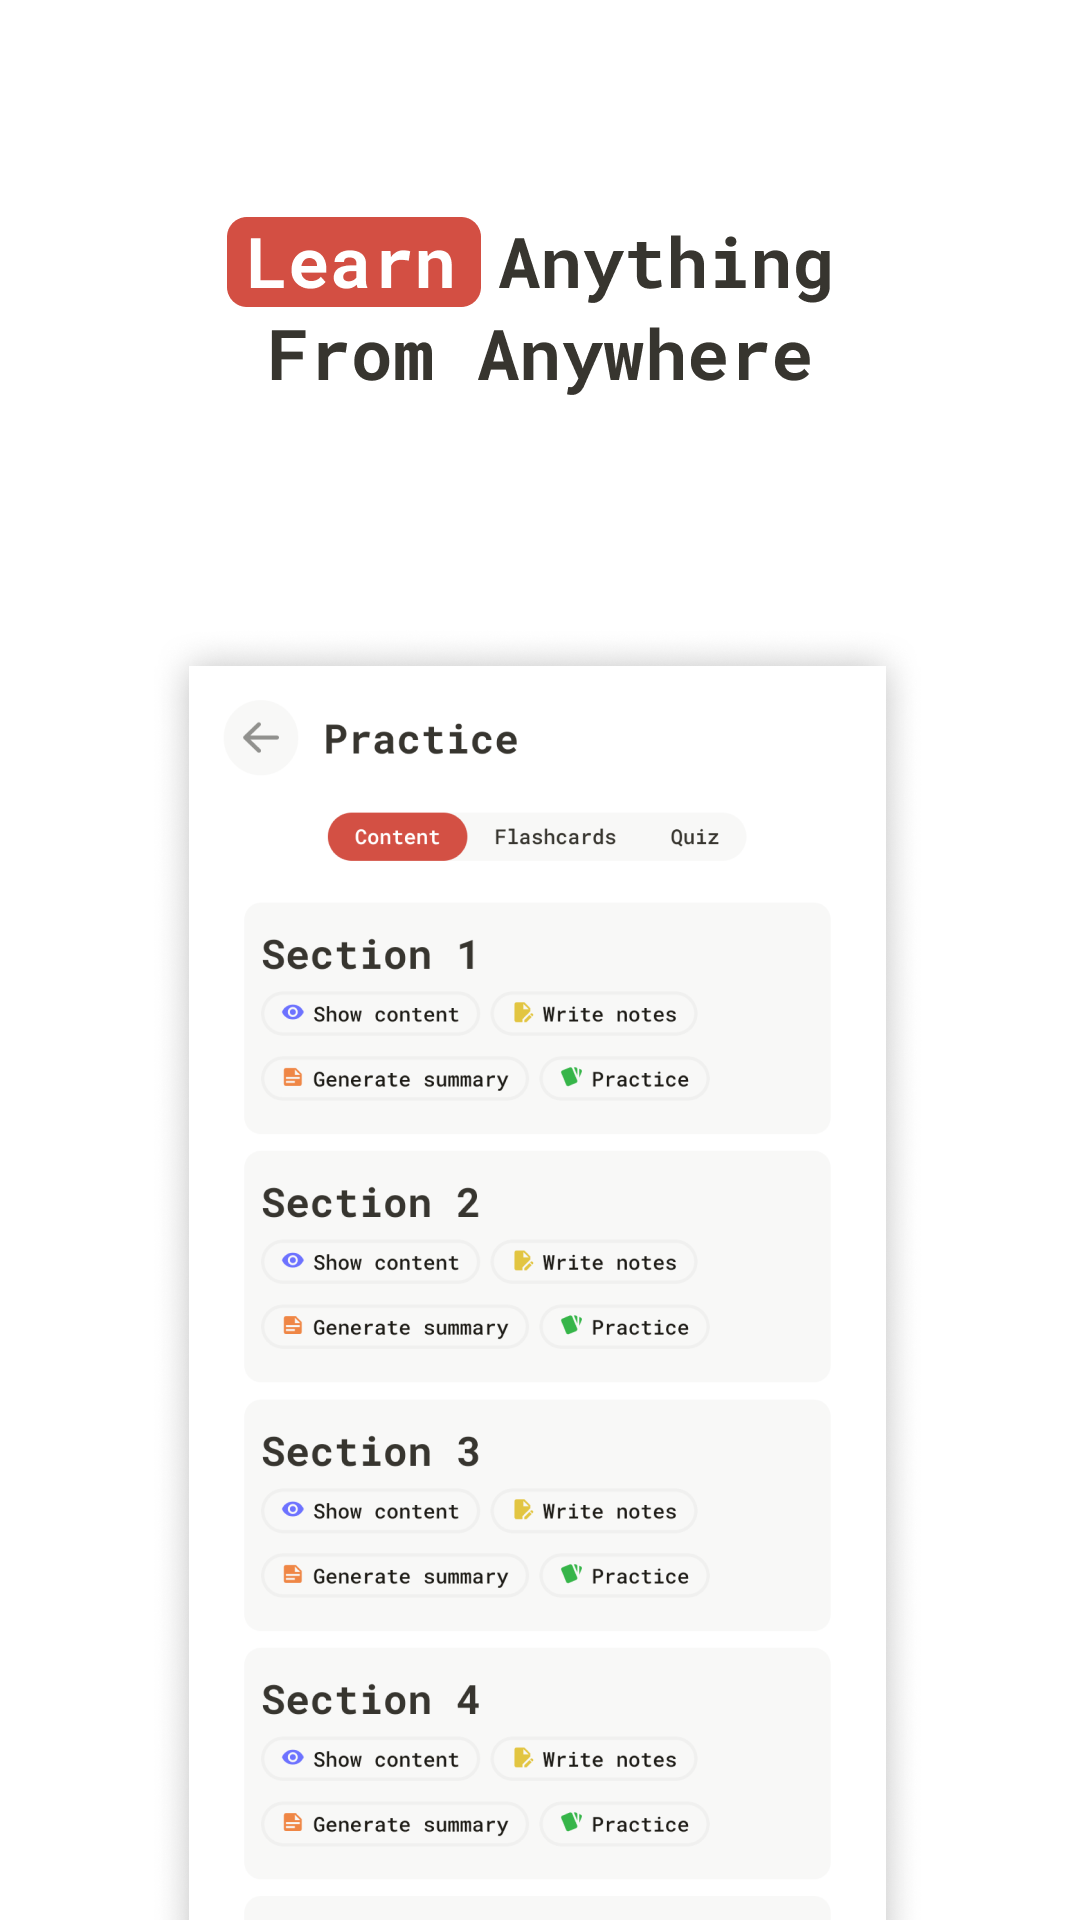Show content for Section 2
The width and height of the screenshot is (1080, 1920).
[x=371, y=1262]
